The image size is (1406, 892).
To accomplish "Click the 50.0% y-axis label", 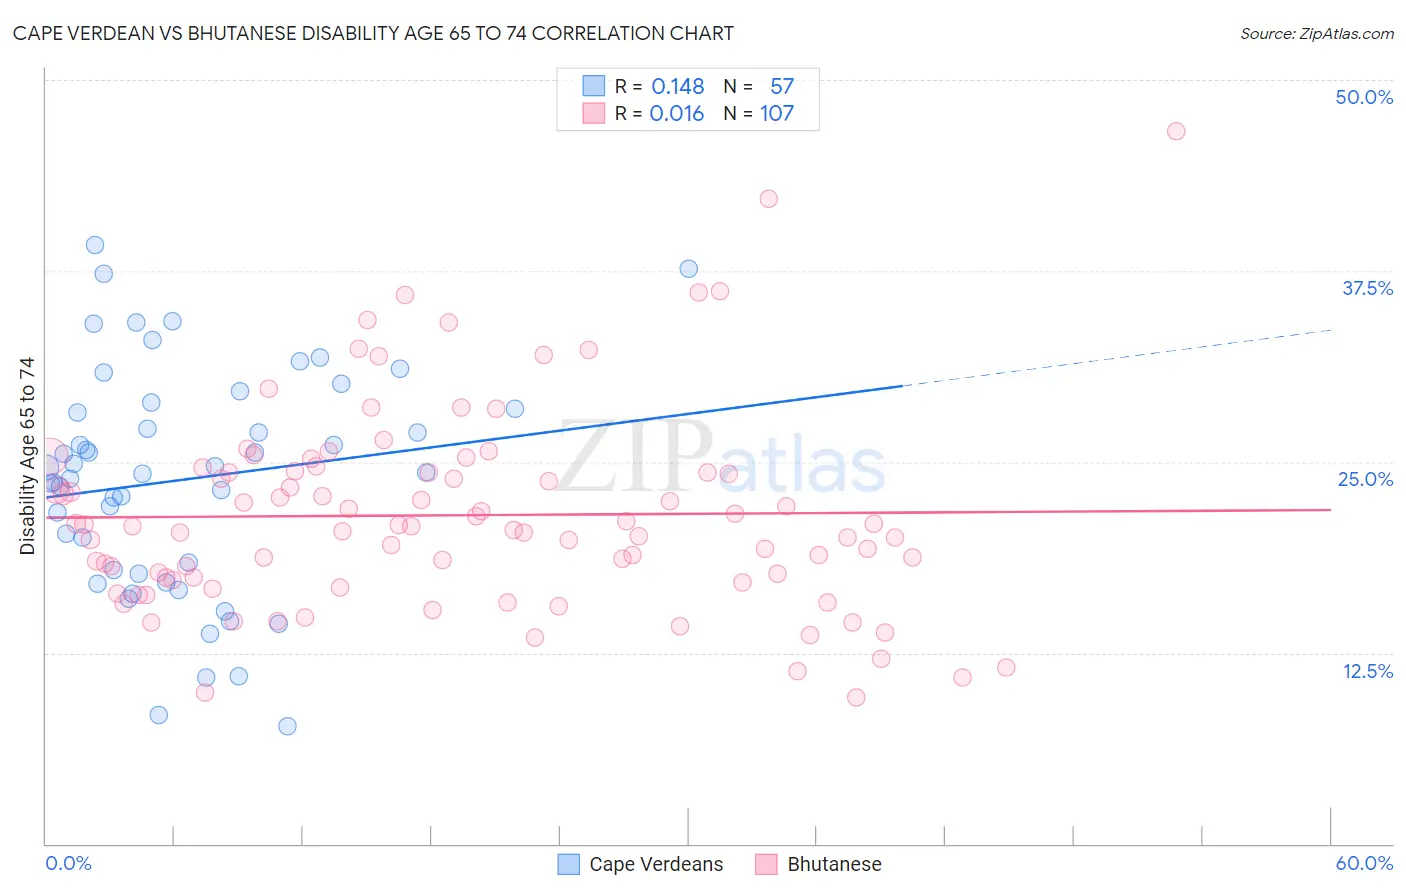I will click(1364, 97).
